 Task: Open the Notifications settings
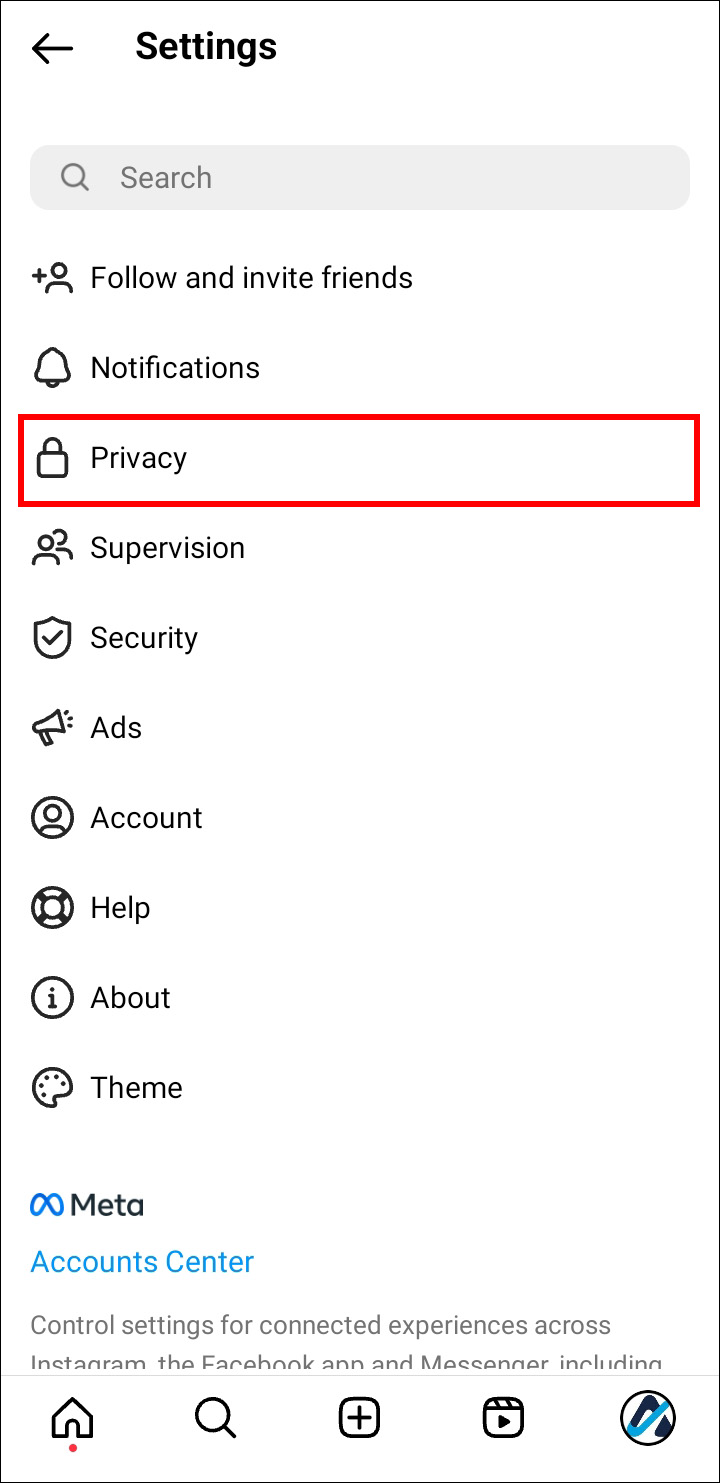[x=175, y=368]
